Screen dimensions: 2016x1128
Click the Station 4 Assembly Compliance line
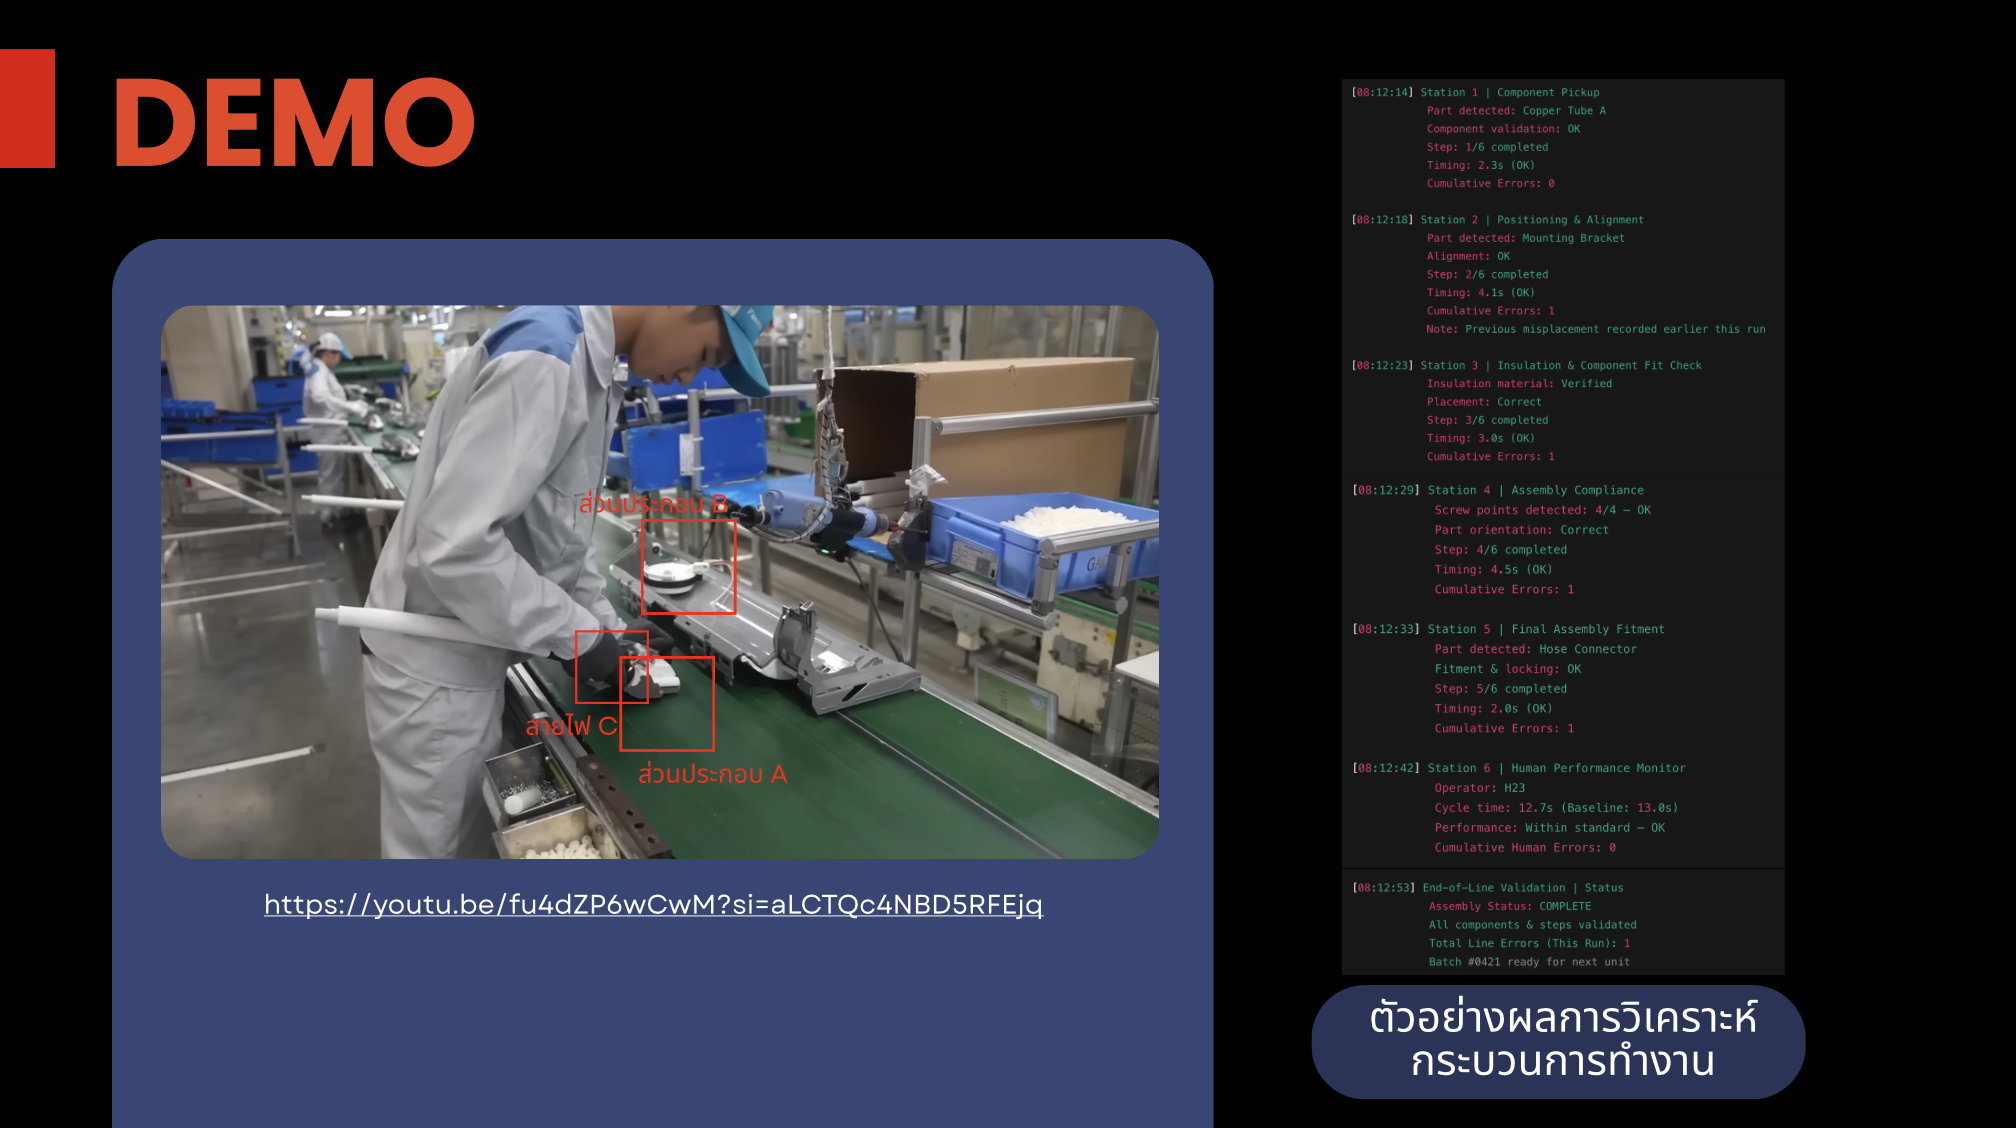(x=1498, y=490)
